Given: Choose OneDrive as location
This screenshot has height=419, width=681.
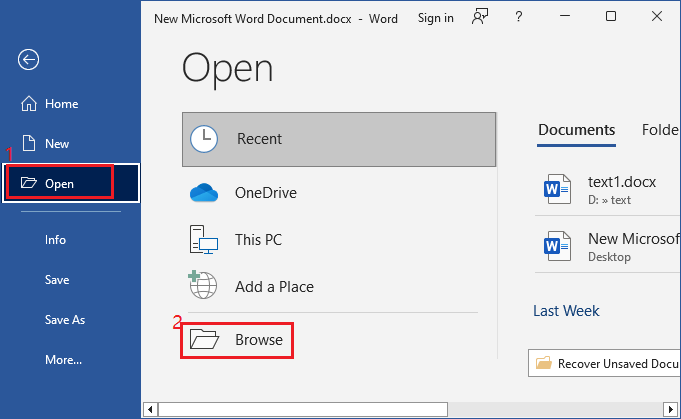Looking at the screenshot, I should tap(339, 193).
